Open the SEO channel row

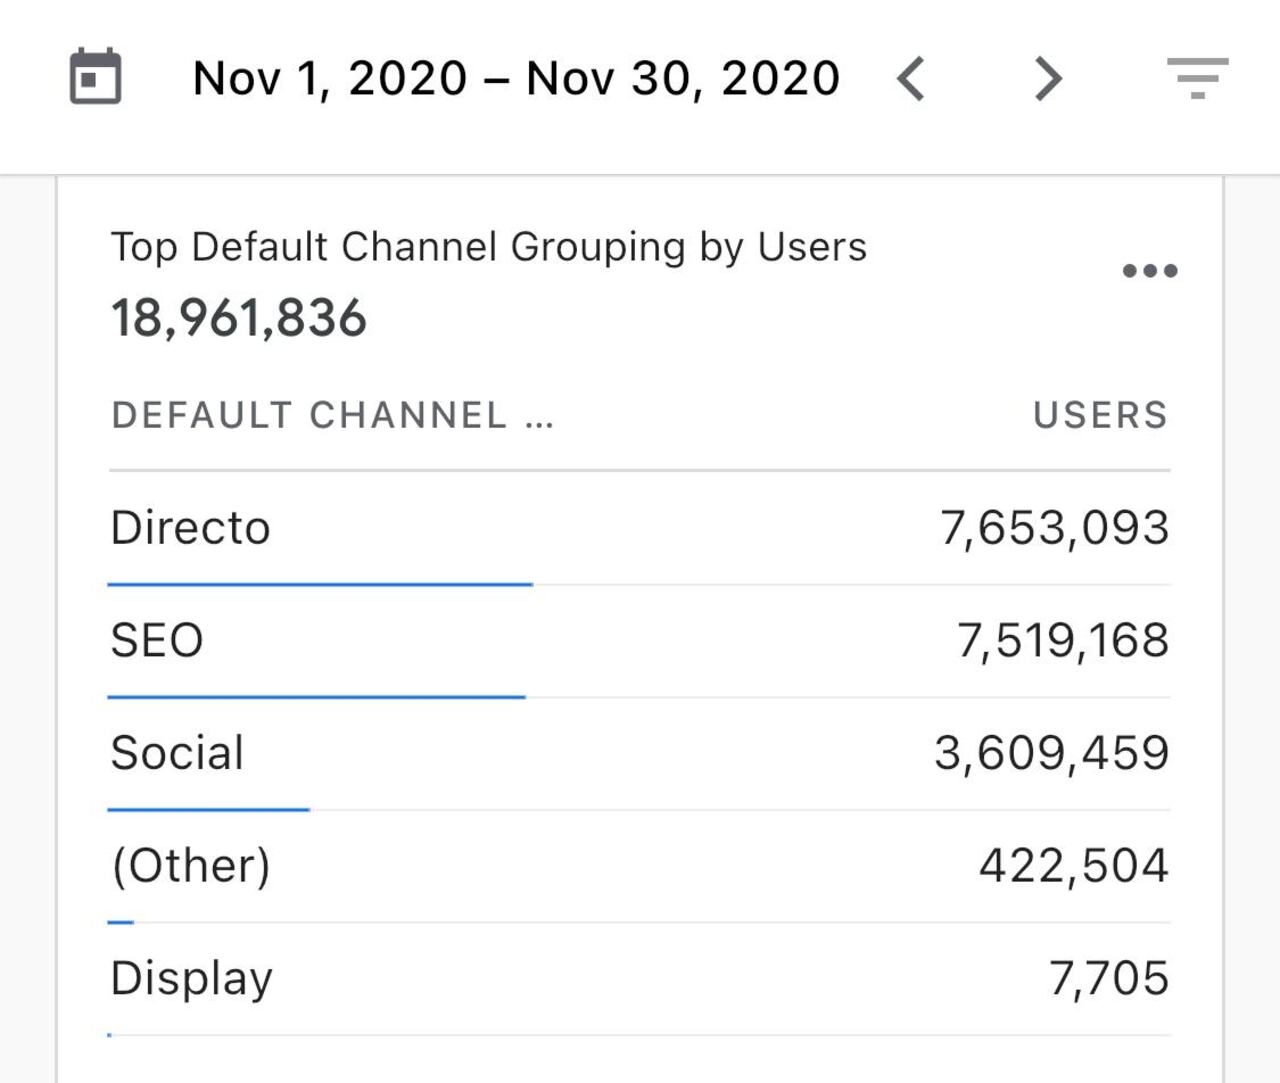coord(157,640)
